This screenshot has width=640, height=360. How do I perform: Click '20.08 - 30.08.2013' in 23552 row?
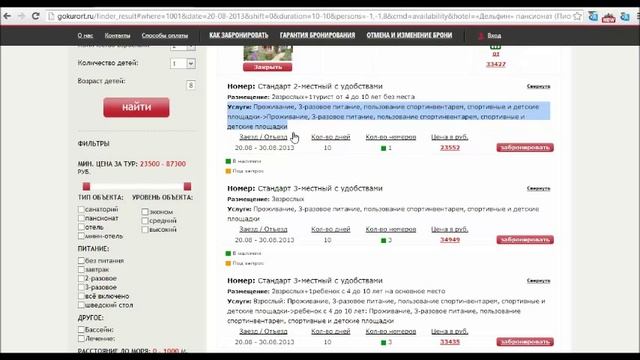click(264, 148)
